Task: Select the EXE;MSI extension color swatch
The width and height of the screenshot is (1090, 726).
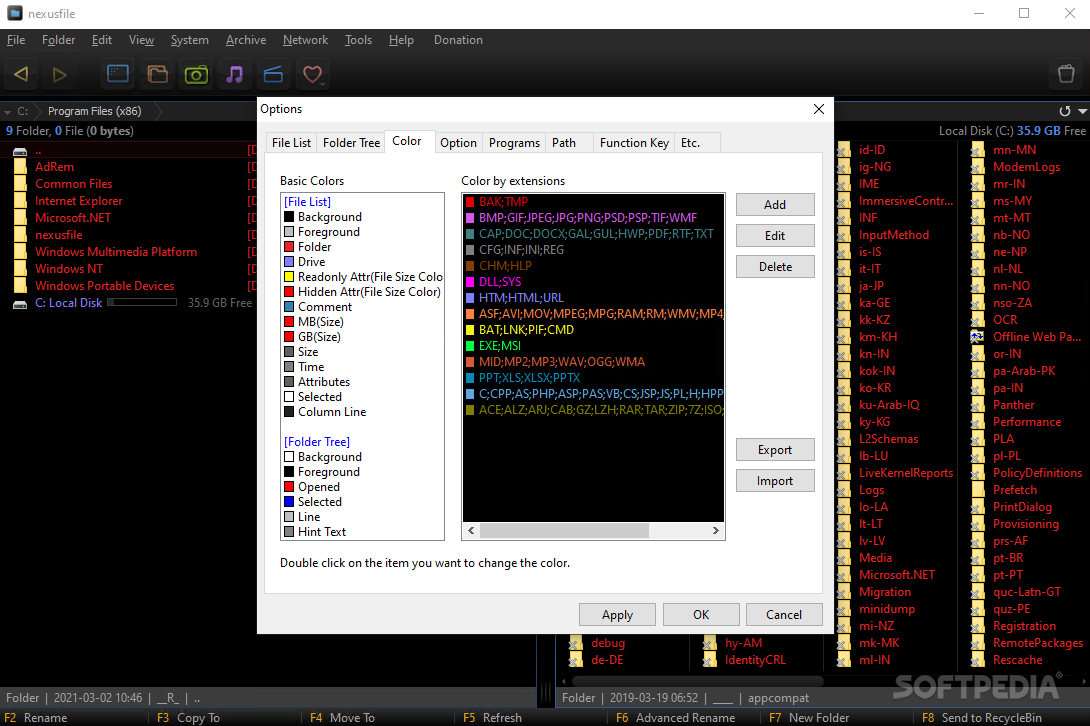Action: click(470, 346)
